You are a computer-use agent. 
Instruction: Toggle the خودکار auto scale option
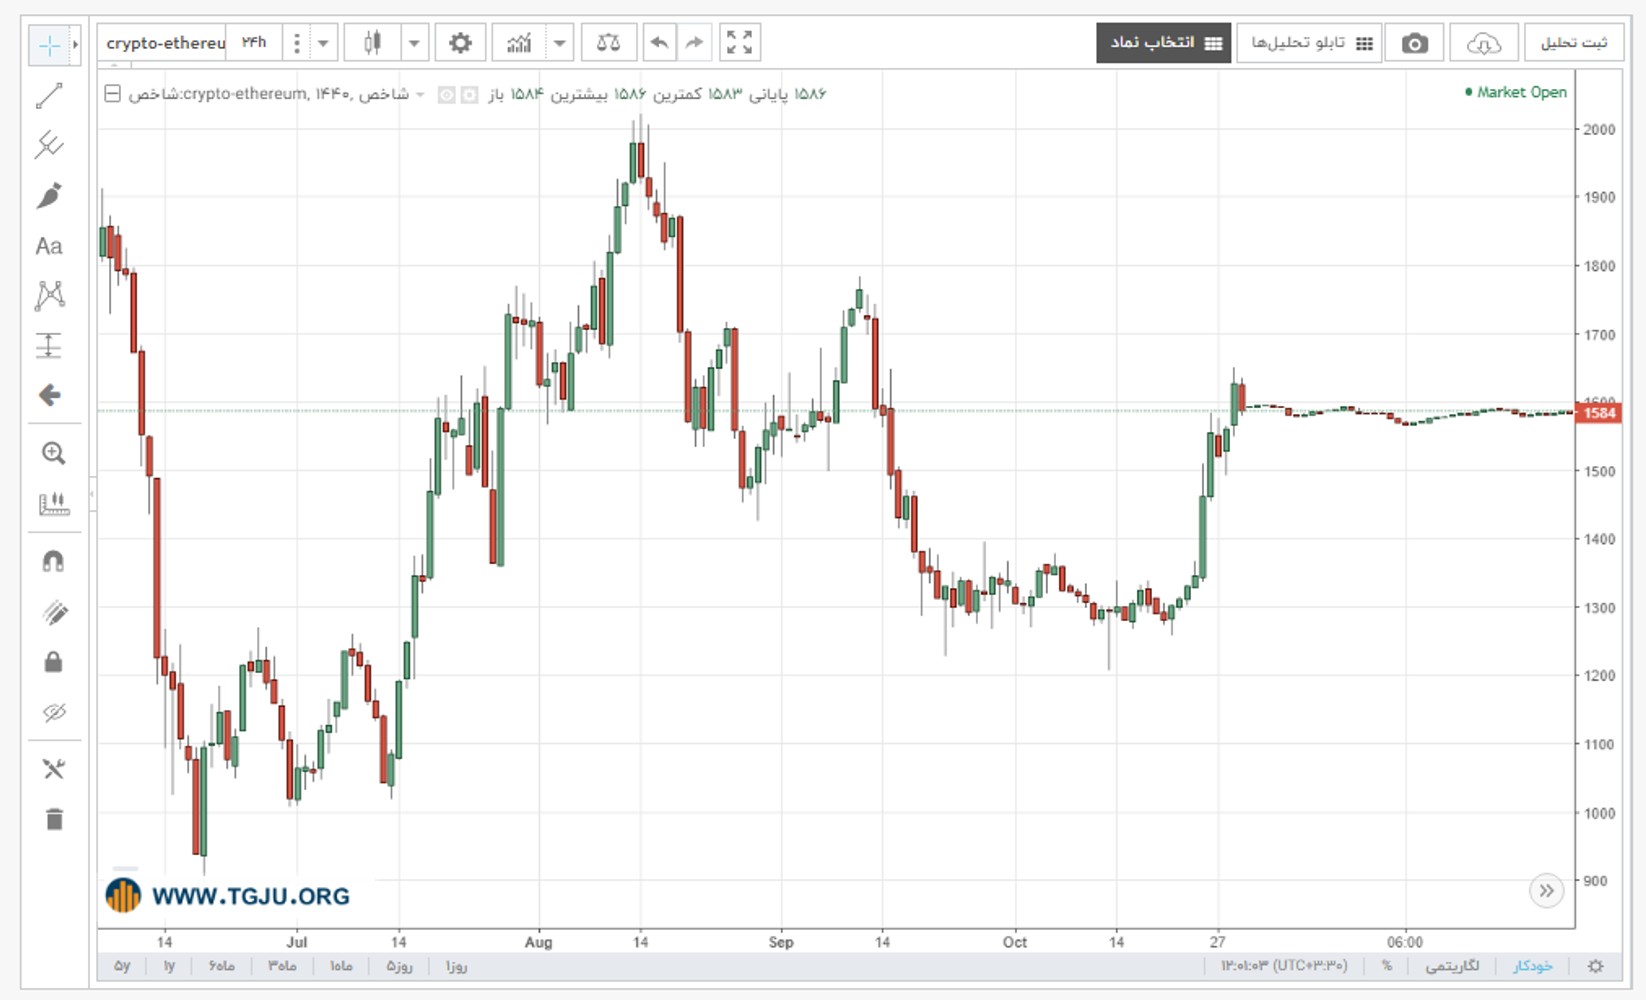tap(1532, 966)
